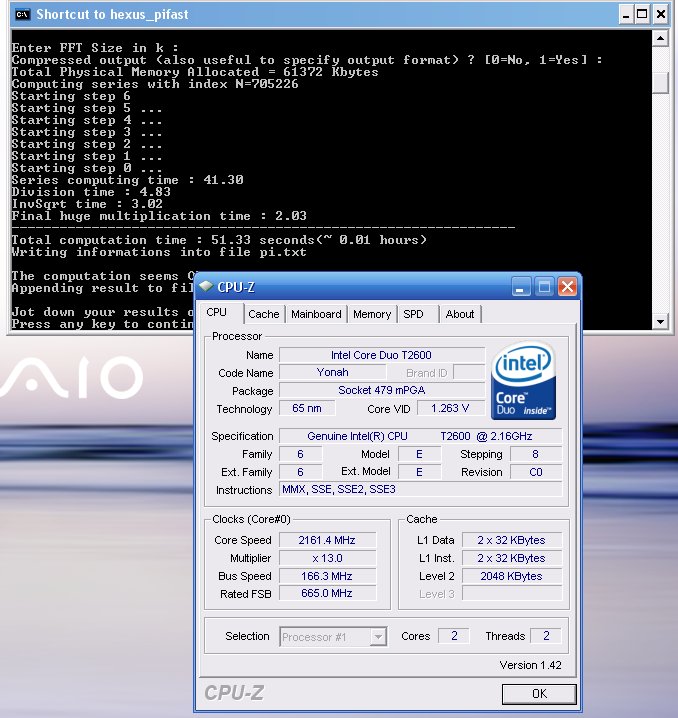Screen dimensions: 678x718
Task: Click the Package value 'Socket 479 mPGA'
Action: (x=382, y=390)
